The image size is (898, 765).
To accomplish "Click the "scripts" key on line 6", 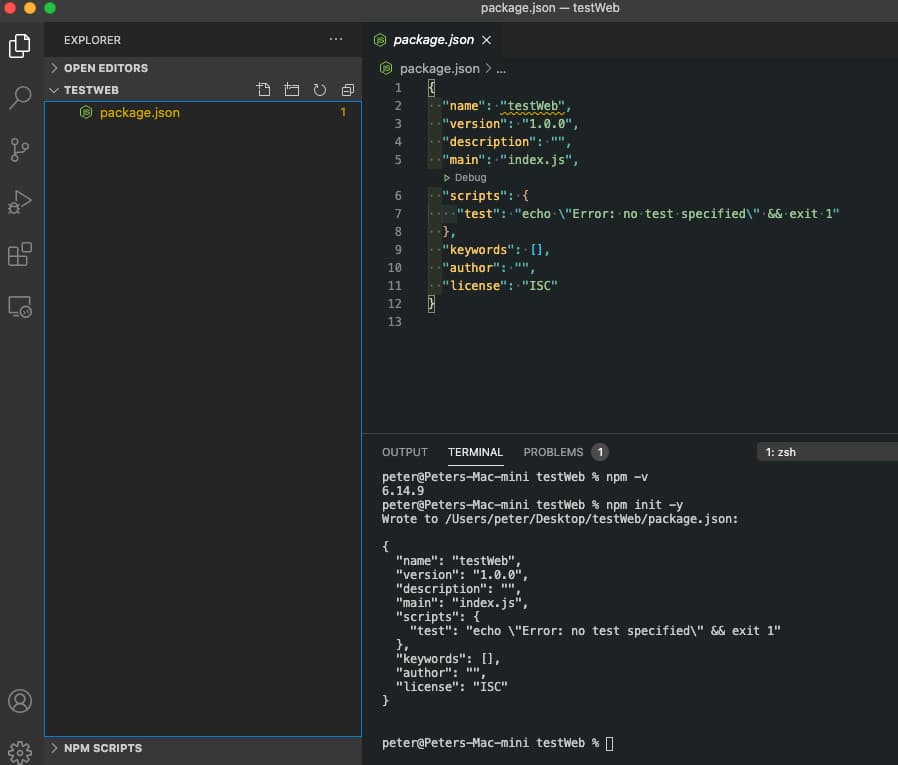I will pyautogui.click(x=474, y=196).
